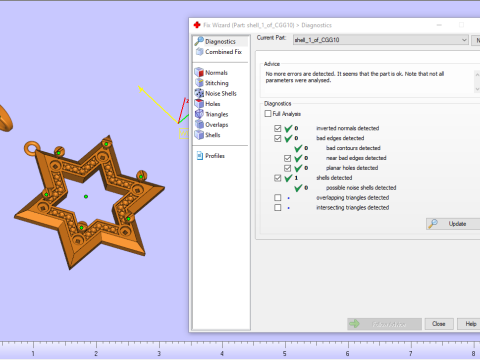The image size is (480, 360).
Task: Click the Advice message text
Action: point(355,77)
